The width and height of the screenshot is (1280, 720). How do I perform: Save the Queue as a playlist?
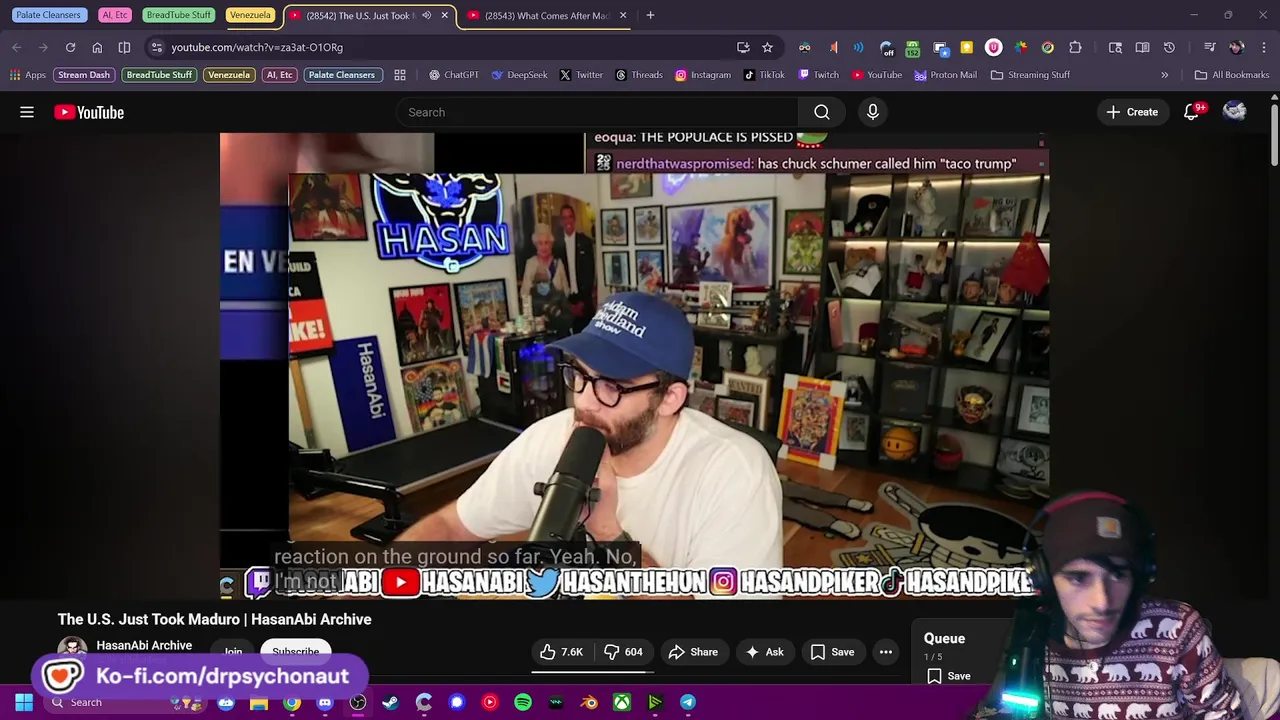coord(948,676)
